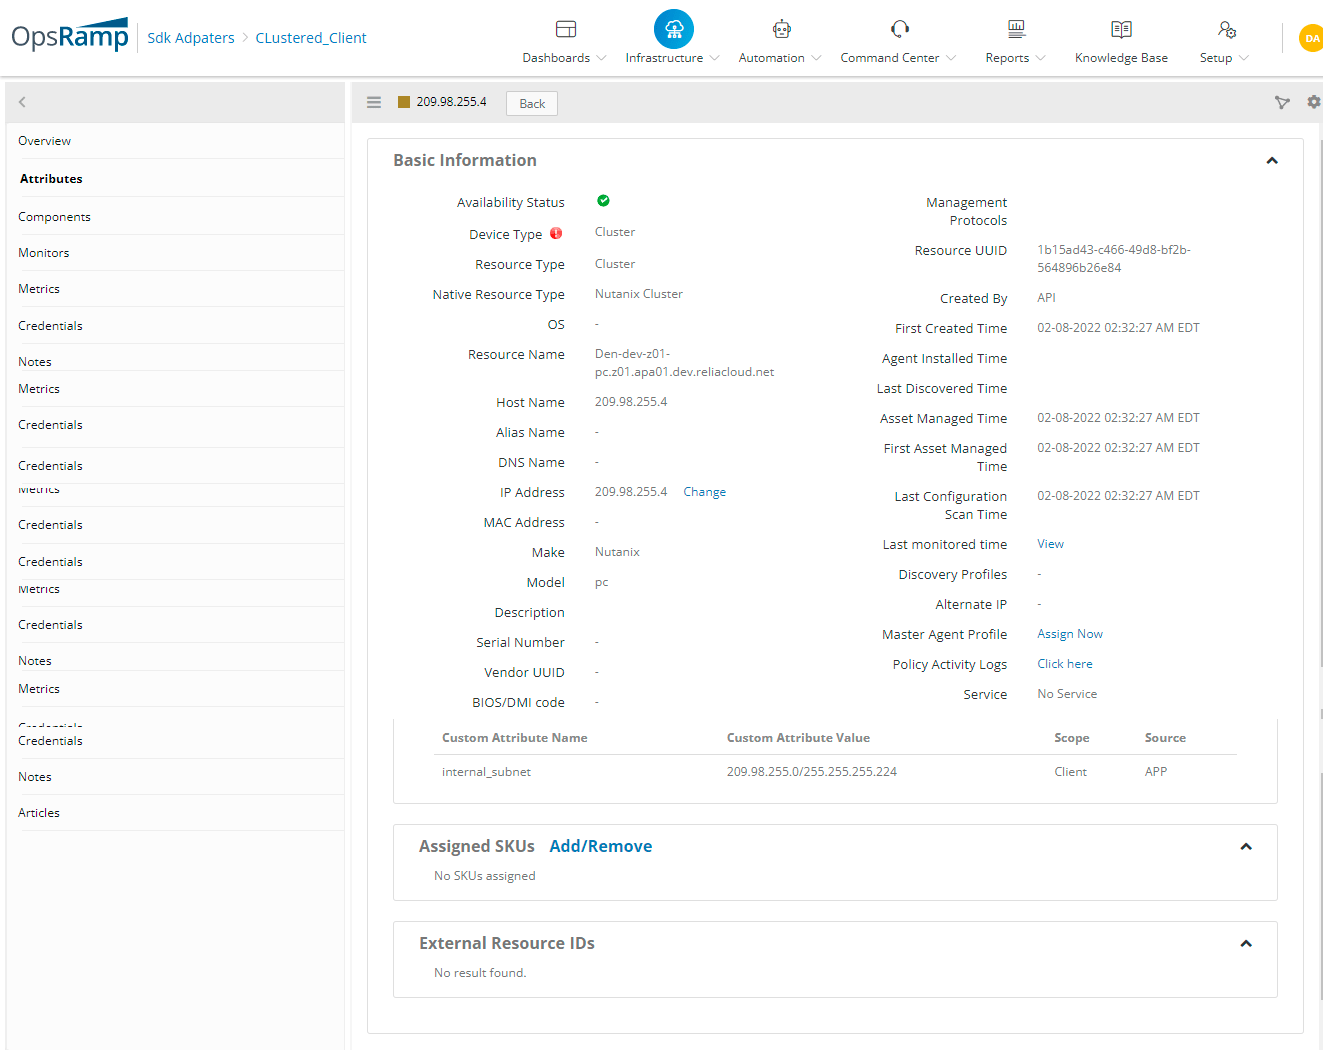The width and height of the screenshot is (1323, 1050).
Task: Click the gold status square beside 209.98.255.4
Action: click(x=404, y=101)
